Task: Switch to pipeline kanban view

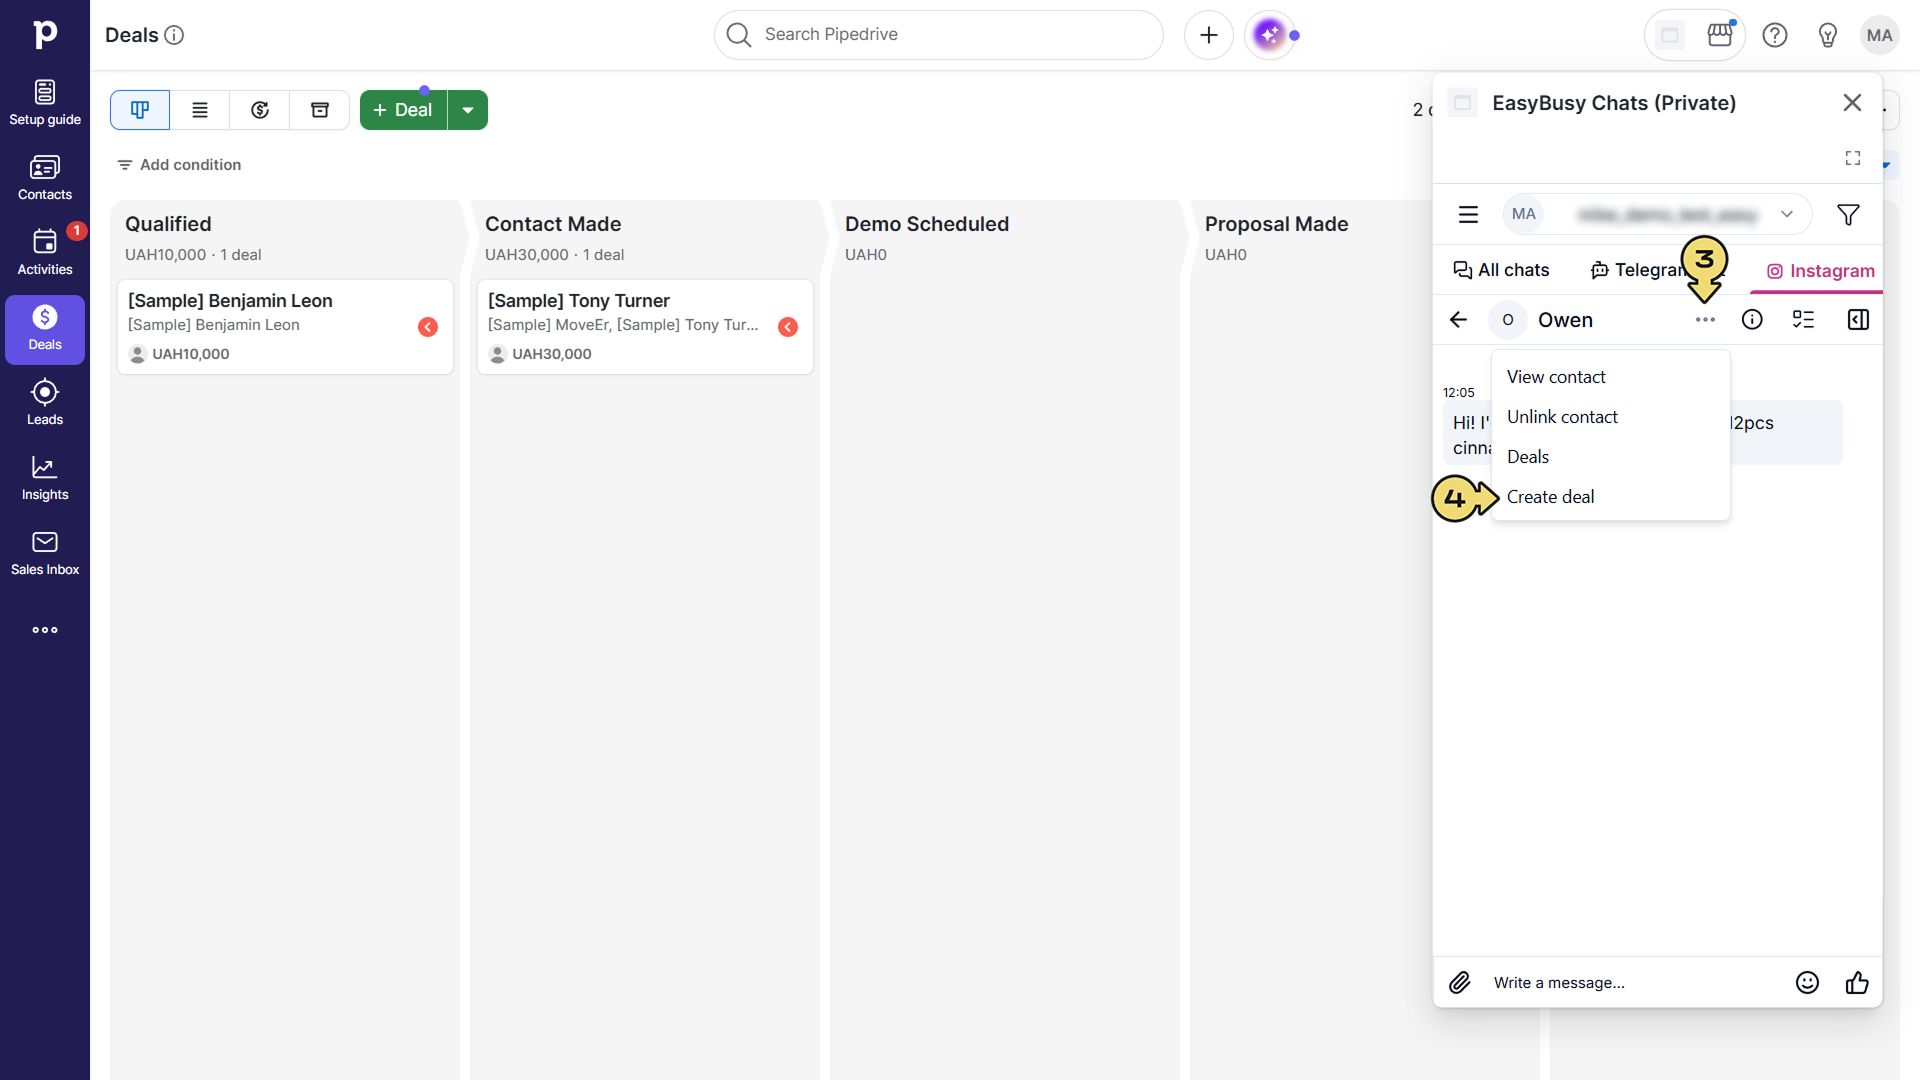Action: click(140, 110)
